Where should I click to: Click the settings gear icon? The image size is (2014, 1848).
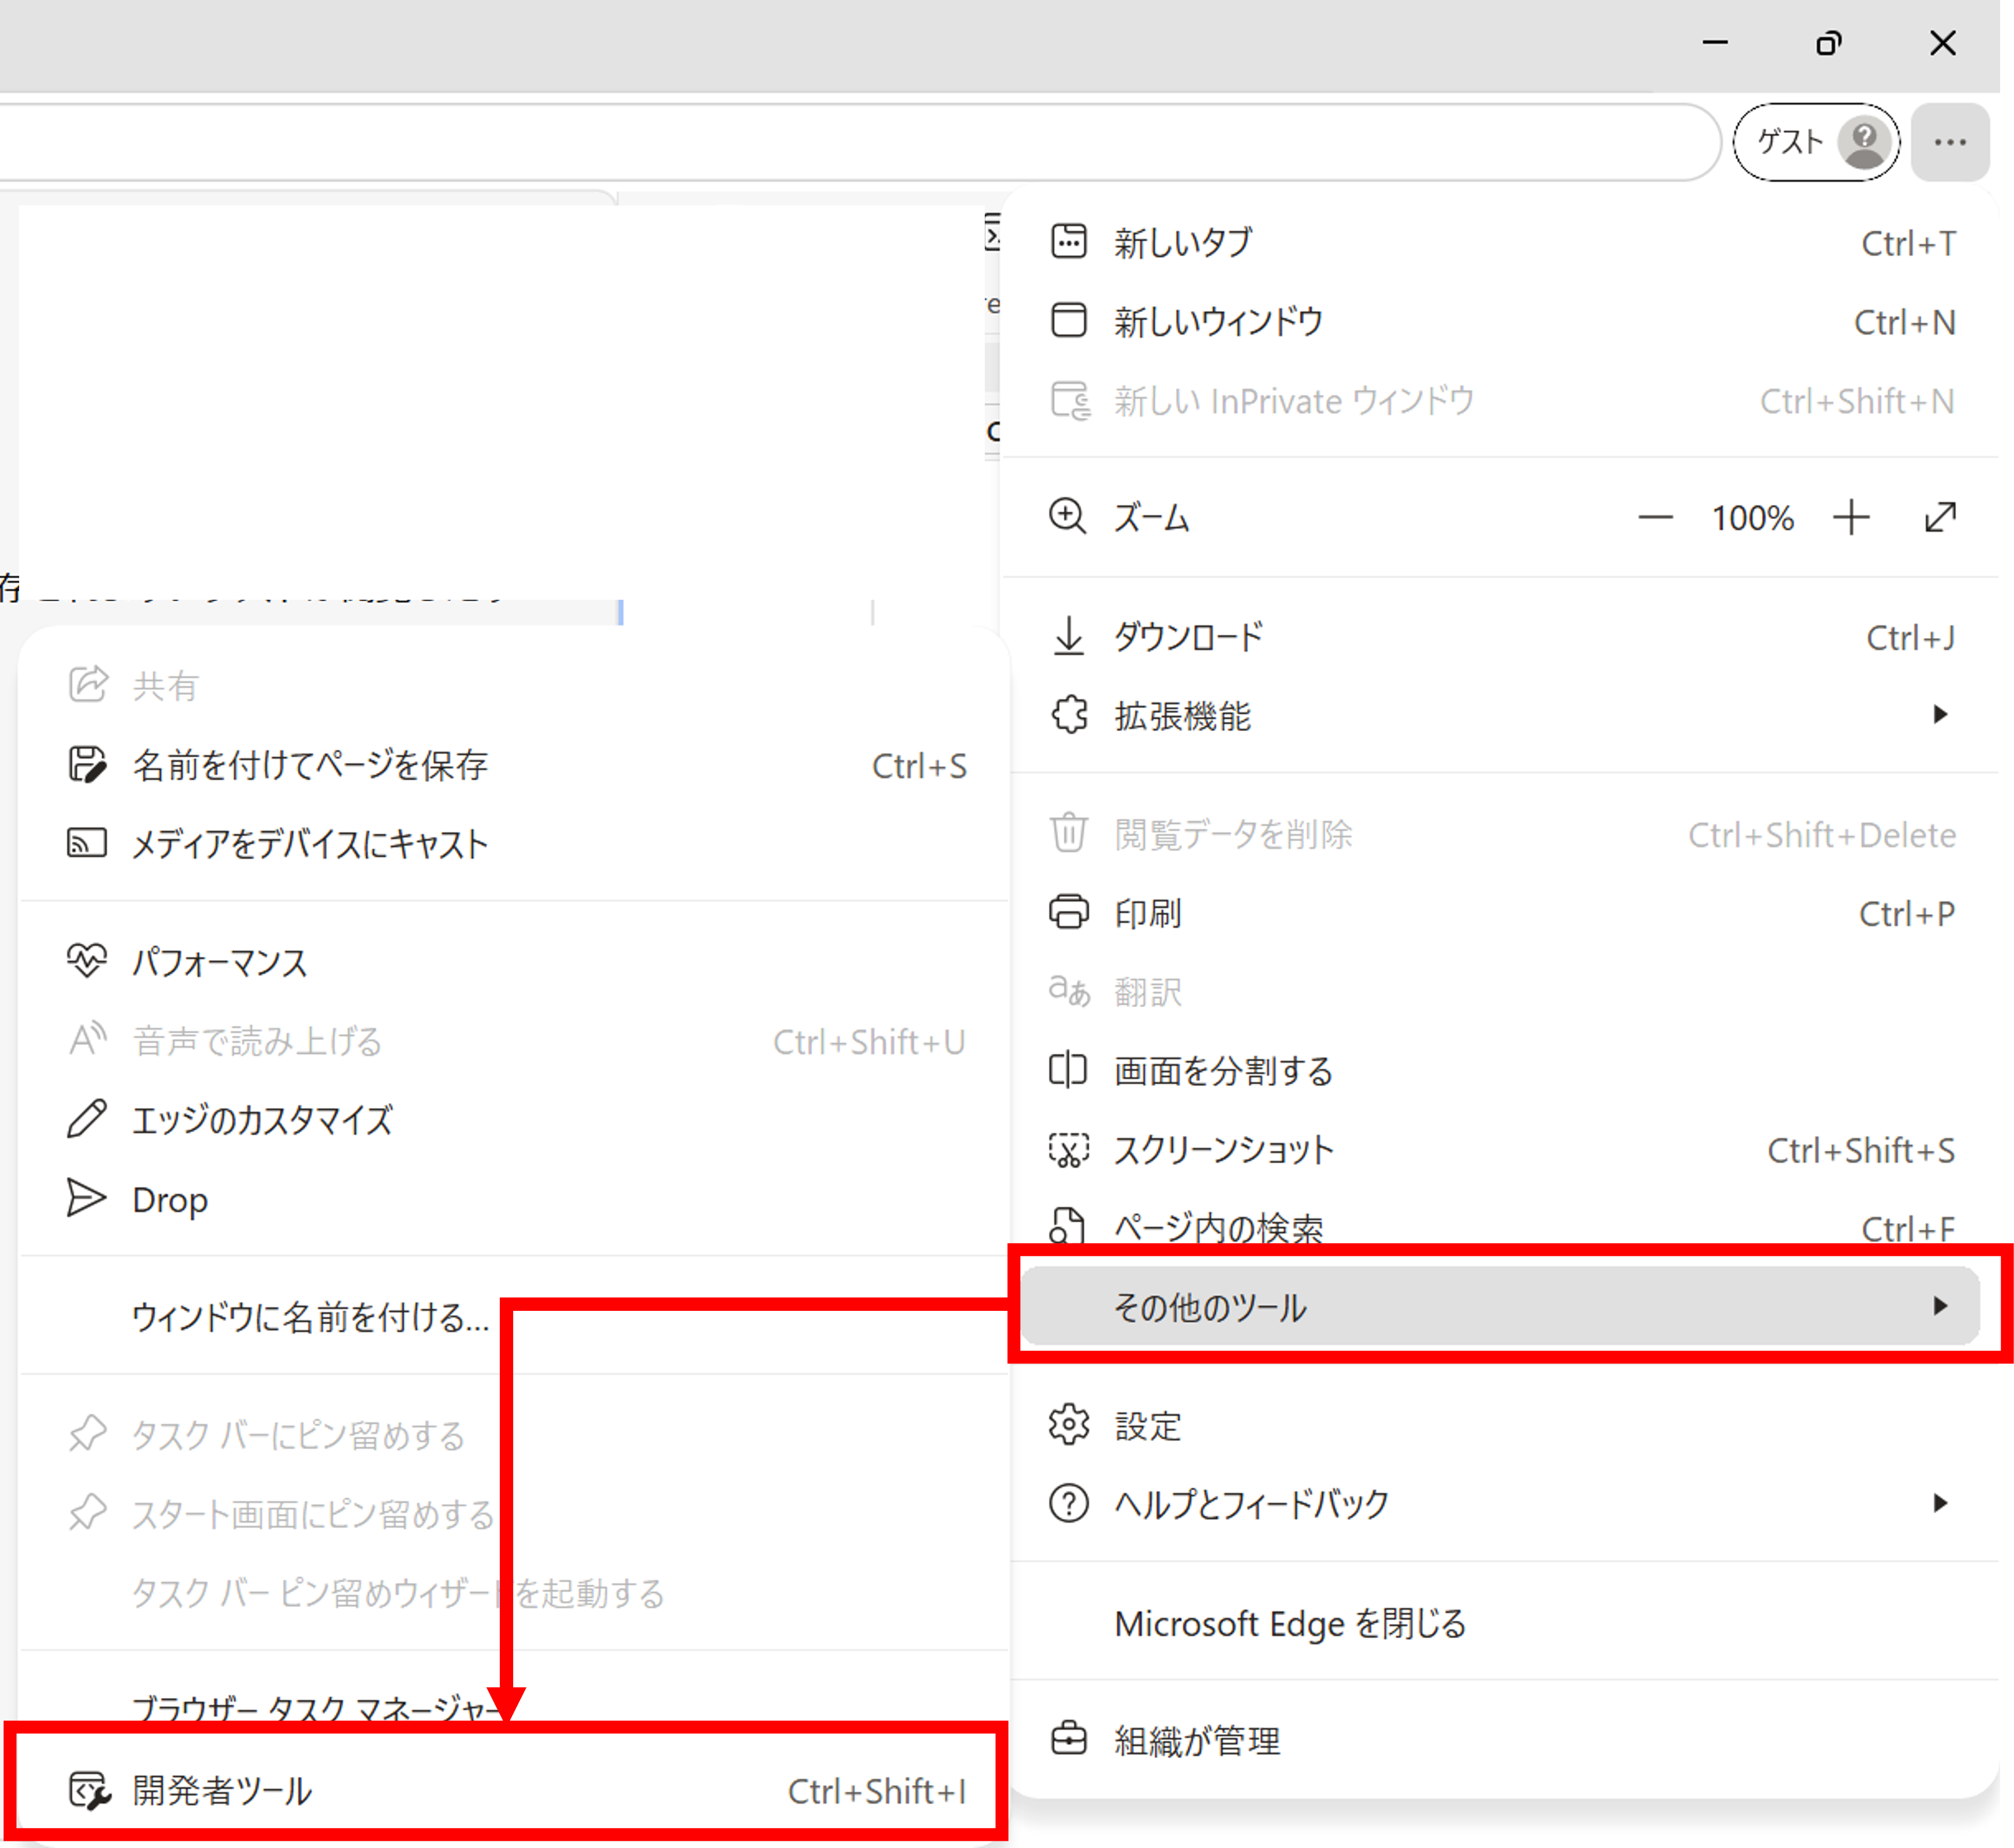tap(1068, 1425)
